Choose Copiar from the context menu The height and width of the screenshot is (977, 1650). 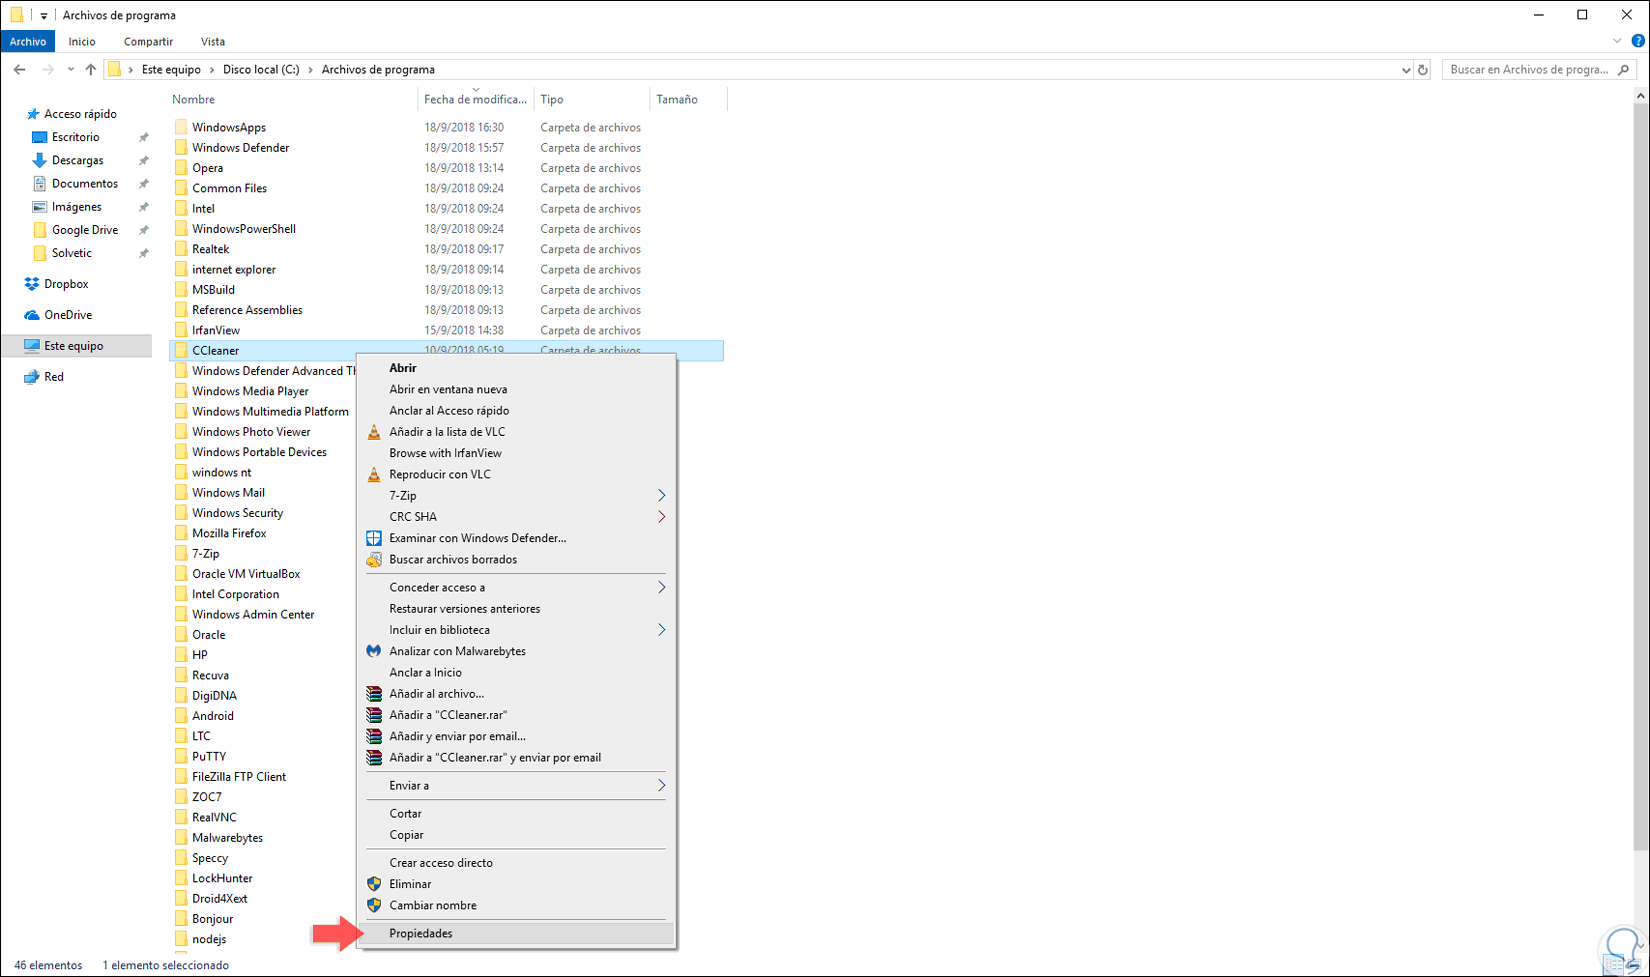pos(517,835)
